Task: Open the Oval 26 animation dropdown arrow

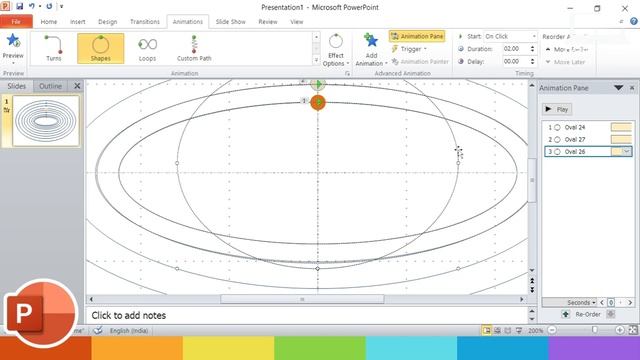Action: [627, 151]
